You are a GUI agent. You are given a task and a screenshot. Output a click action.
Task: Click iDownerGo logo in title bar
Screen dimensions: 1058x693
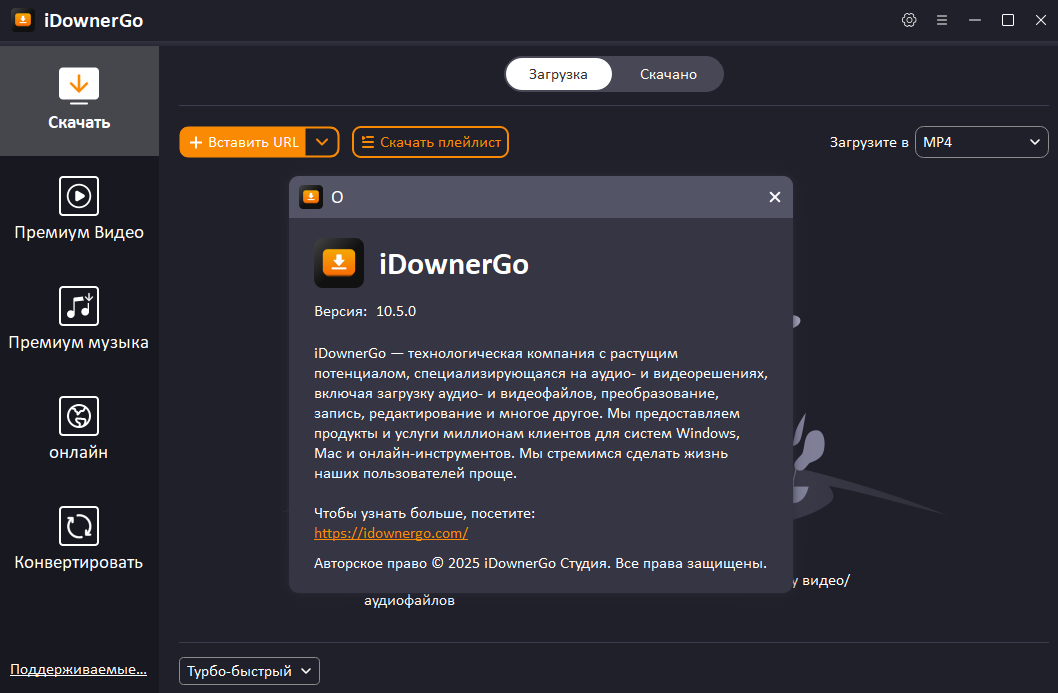(23, 20)
